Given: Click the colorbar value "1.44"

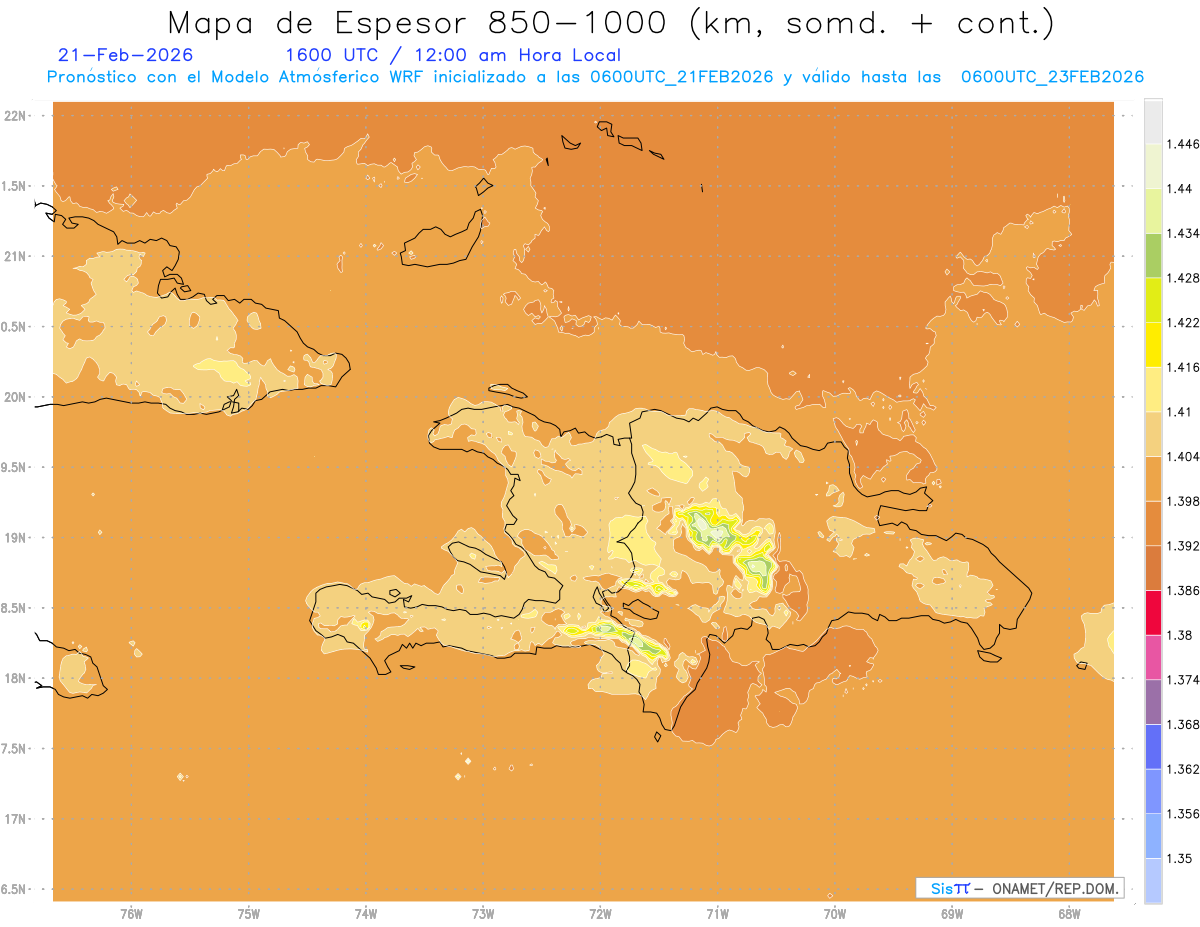Looking at the screenshot, I should point(1180,189).
